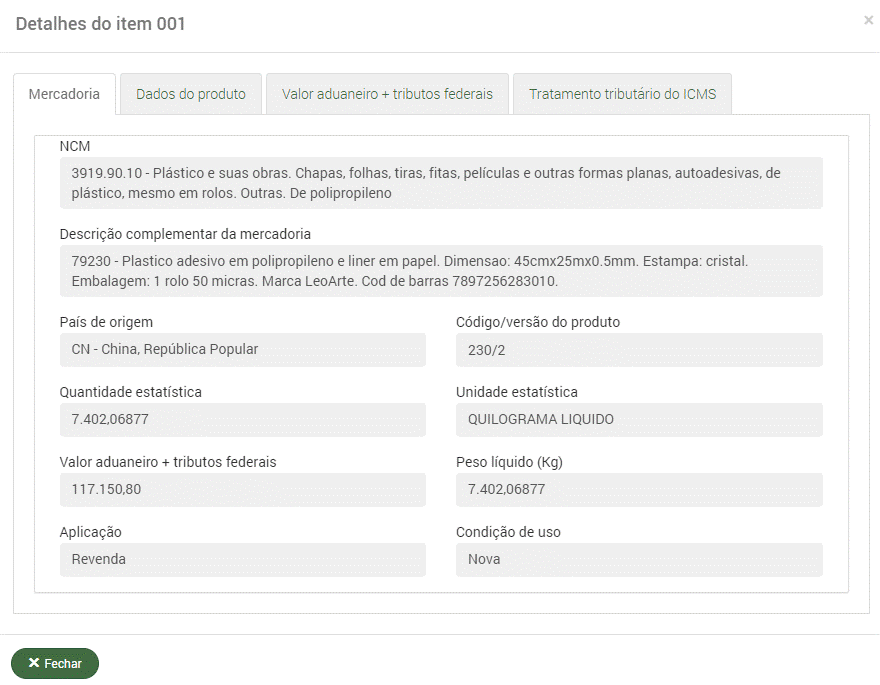Click the País de origem field showing China

(x=242, y=350)
